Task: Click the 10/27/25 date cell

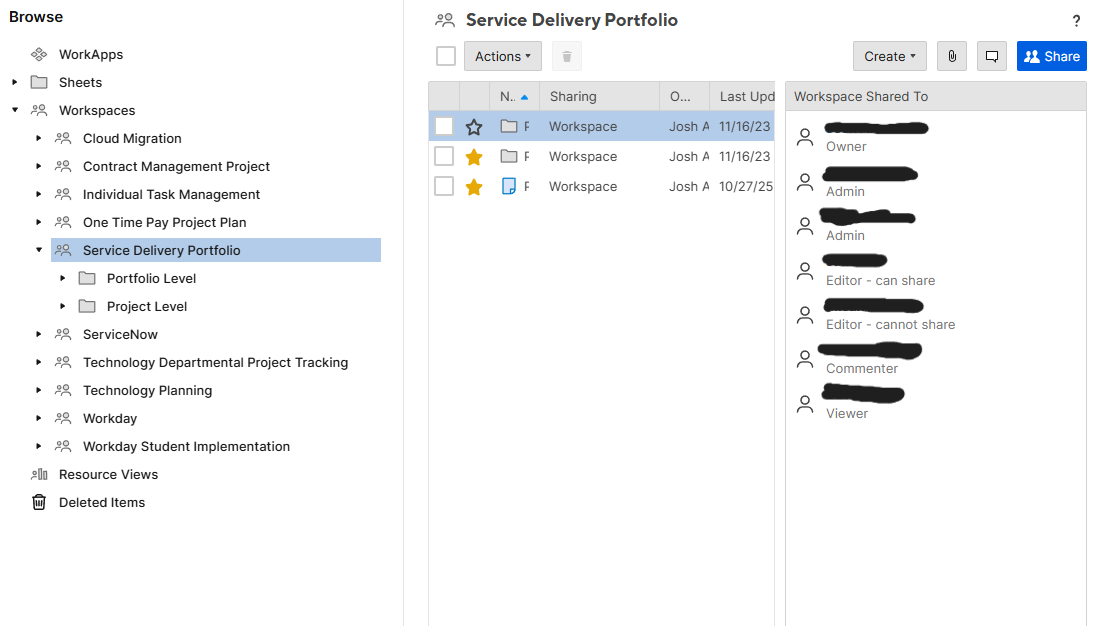Action: pos(746,186)
